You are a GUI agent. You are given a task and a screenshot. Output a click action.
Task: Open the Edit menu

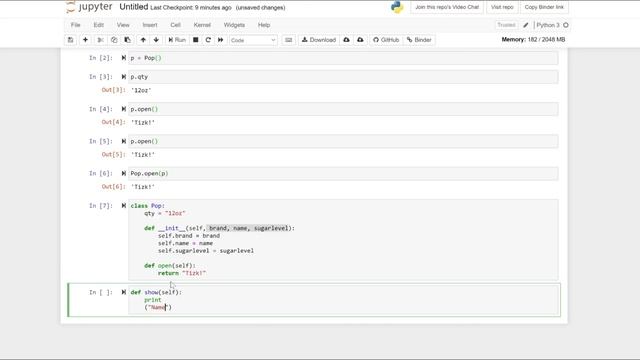(x=98, y=25)
